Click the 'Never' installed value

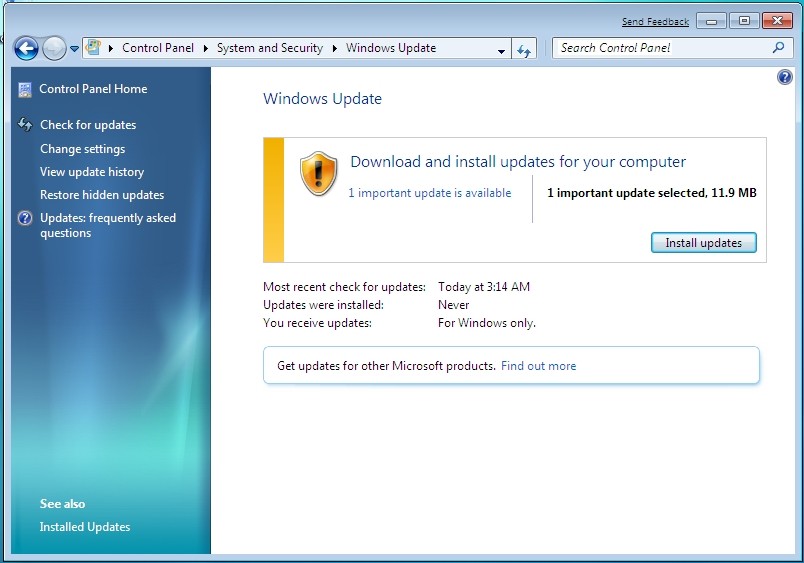[453, 305]
